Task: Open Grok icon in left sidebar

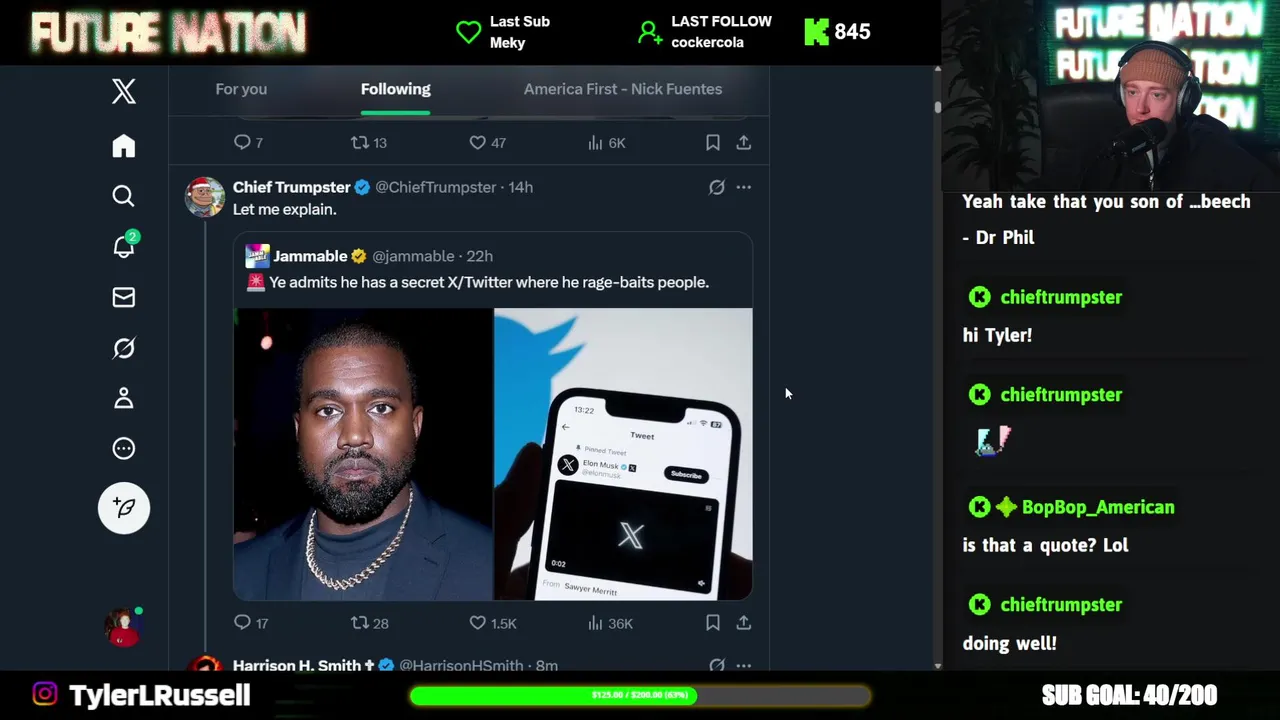Action: coord(124,348)
